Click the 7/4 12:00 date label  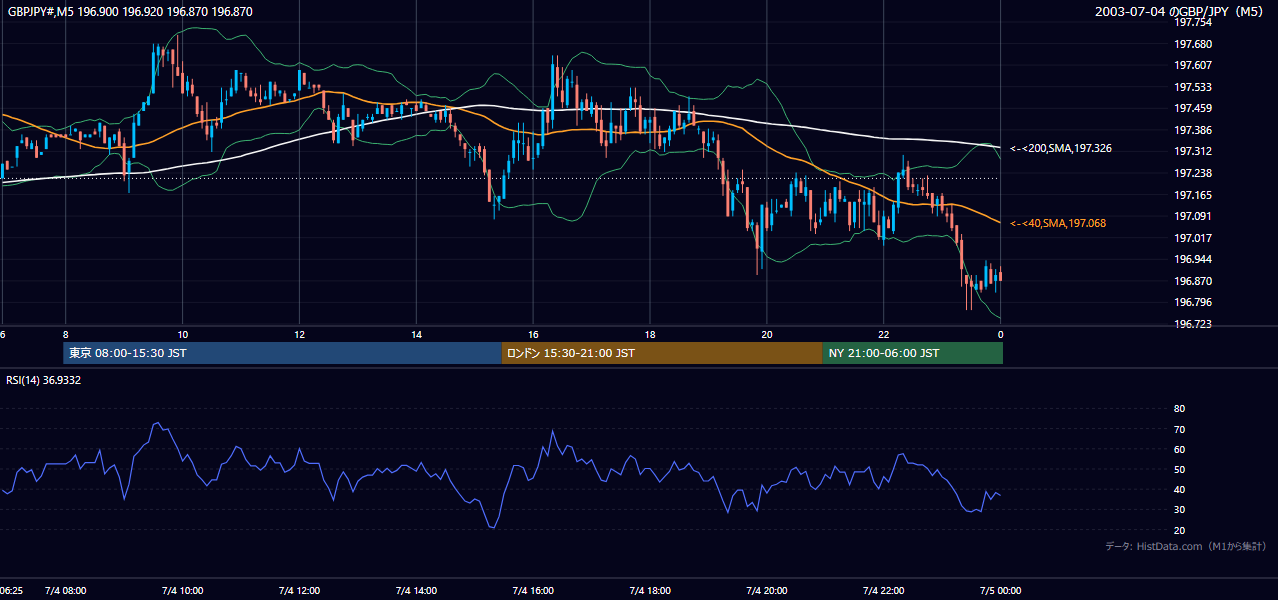point(299,591)
